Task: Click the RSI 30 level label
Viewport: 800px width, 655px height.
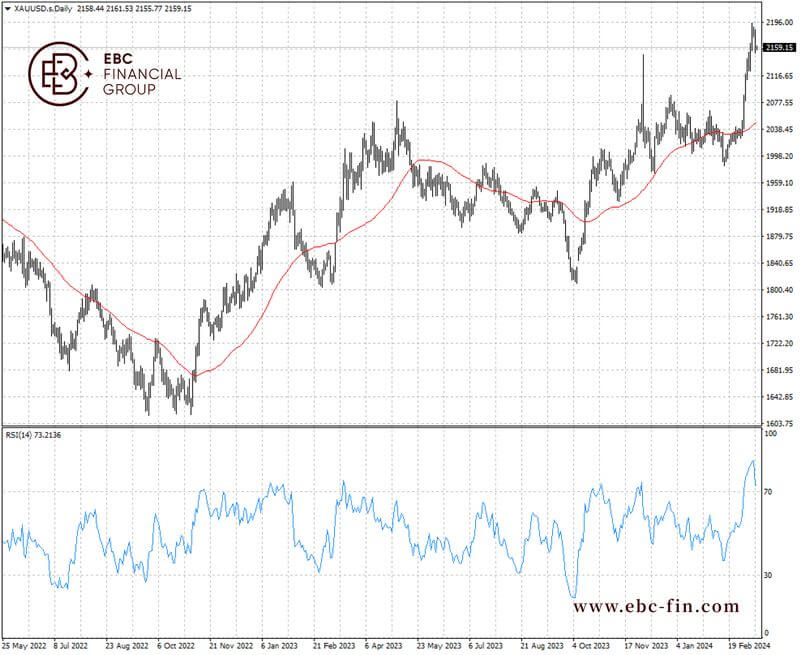Action: tap(769, 575)
